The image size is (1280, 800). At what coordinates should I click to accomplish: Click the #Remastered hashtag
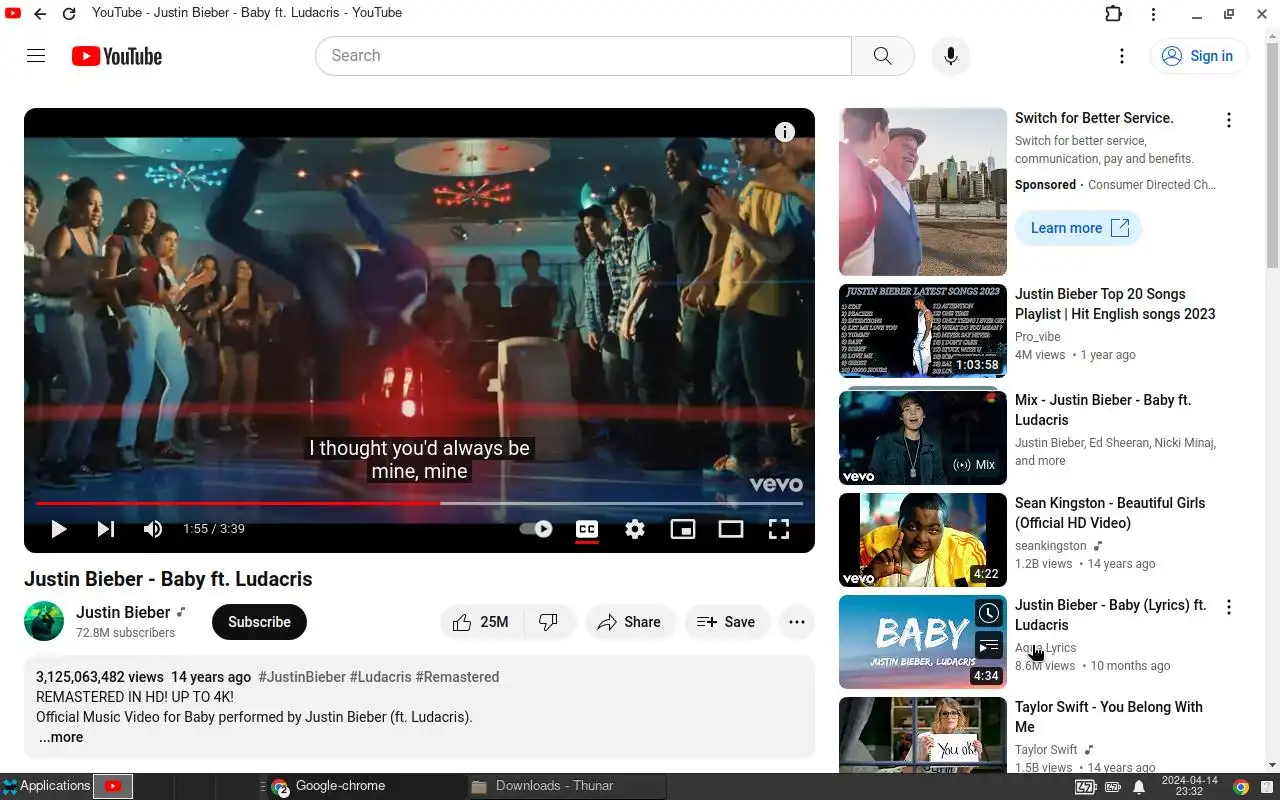coord(457,677)
